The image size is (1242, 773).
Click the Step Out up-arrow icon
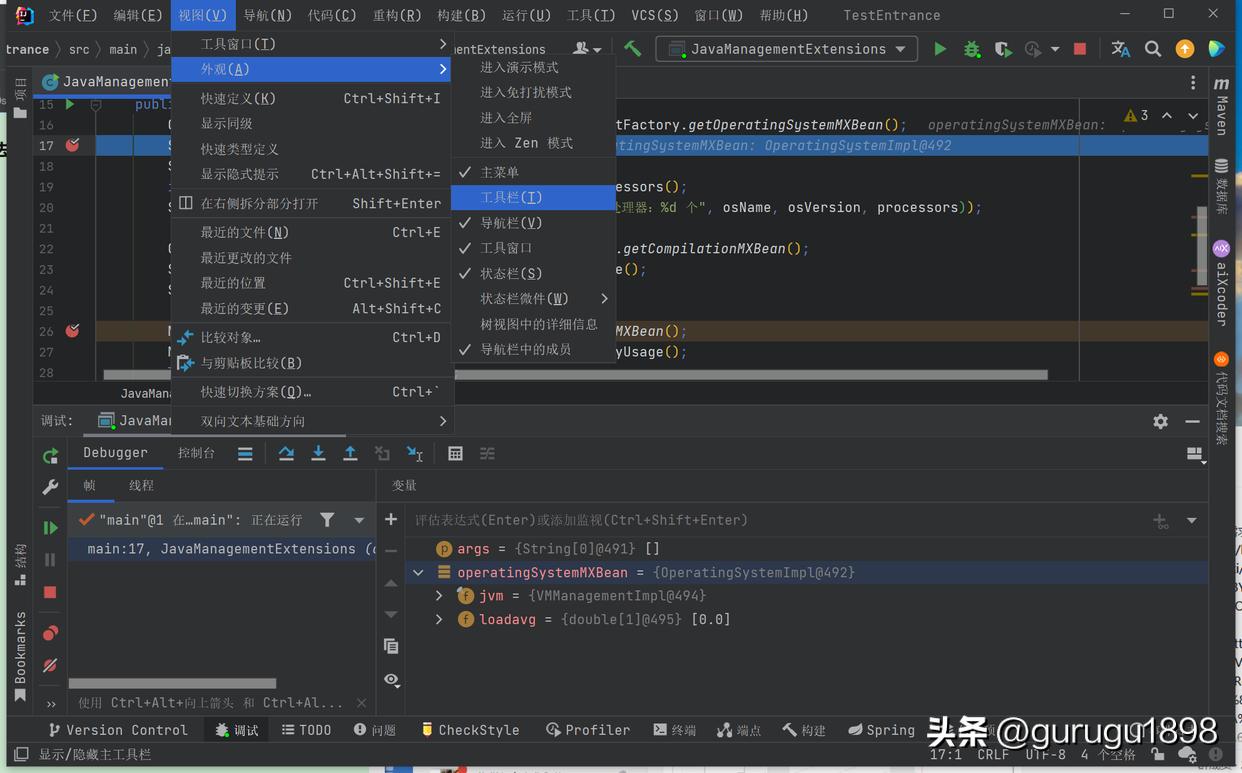(x=350, y=453)
